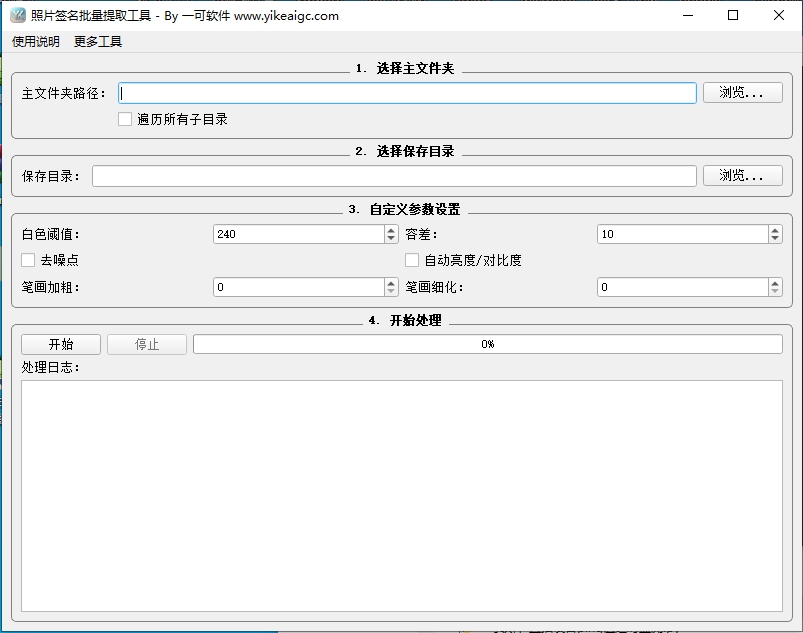This screenshot has height=633, width=803.
Task: Increase 笔画加粗 with the up arrow
Action: [391, 283]
